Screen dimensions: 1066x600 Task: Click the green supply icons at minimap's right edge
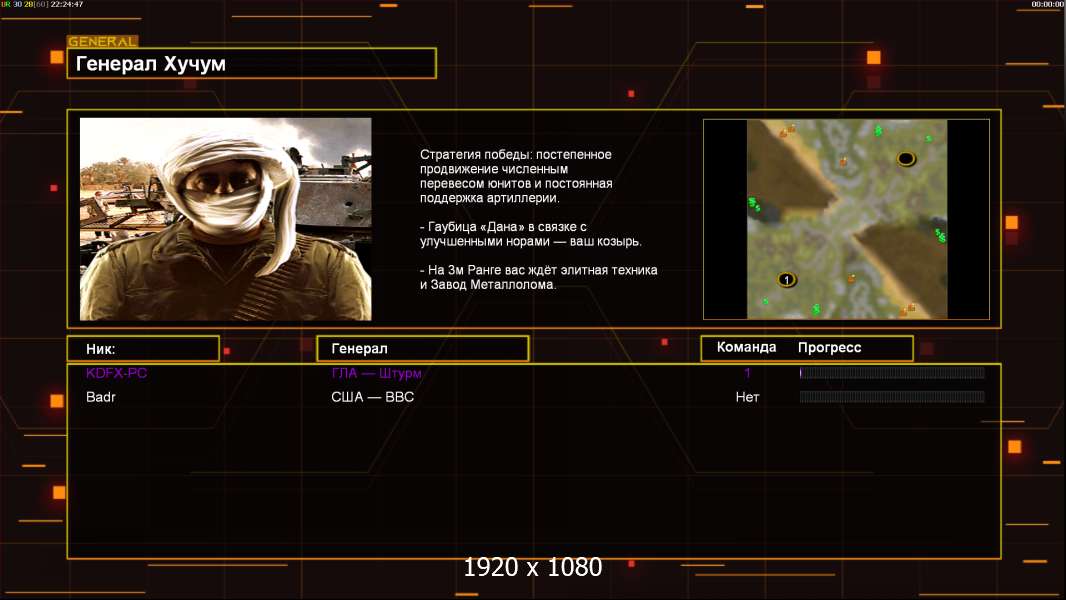(940, 235)
